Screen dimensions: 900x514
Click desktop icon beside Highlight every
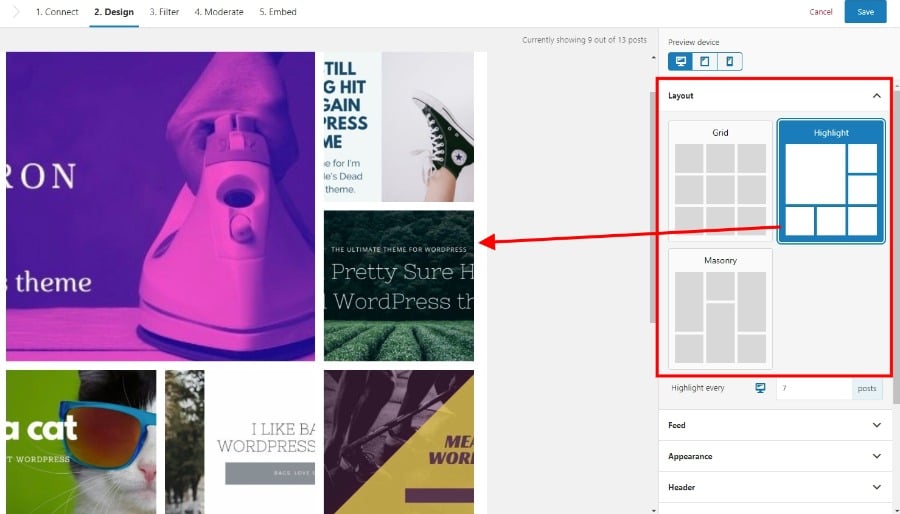[x=761, y=388]
